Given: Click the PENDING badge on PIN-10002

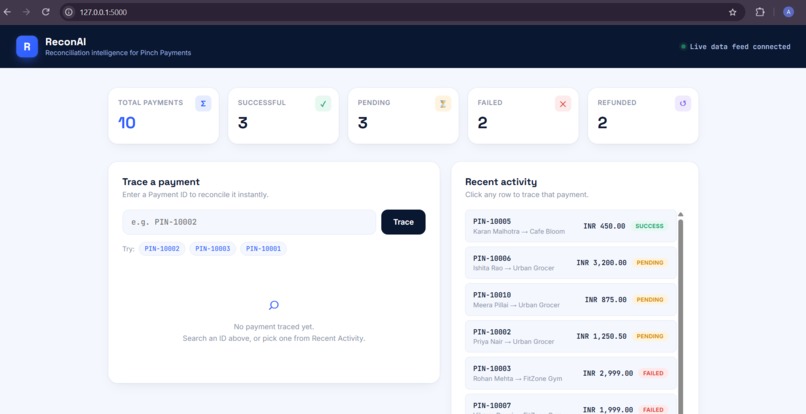Looking at the screenshot, I should 650,336.
